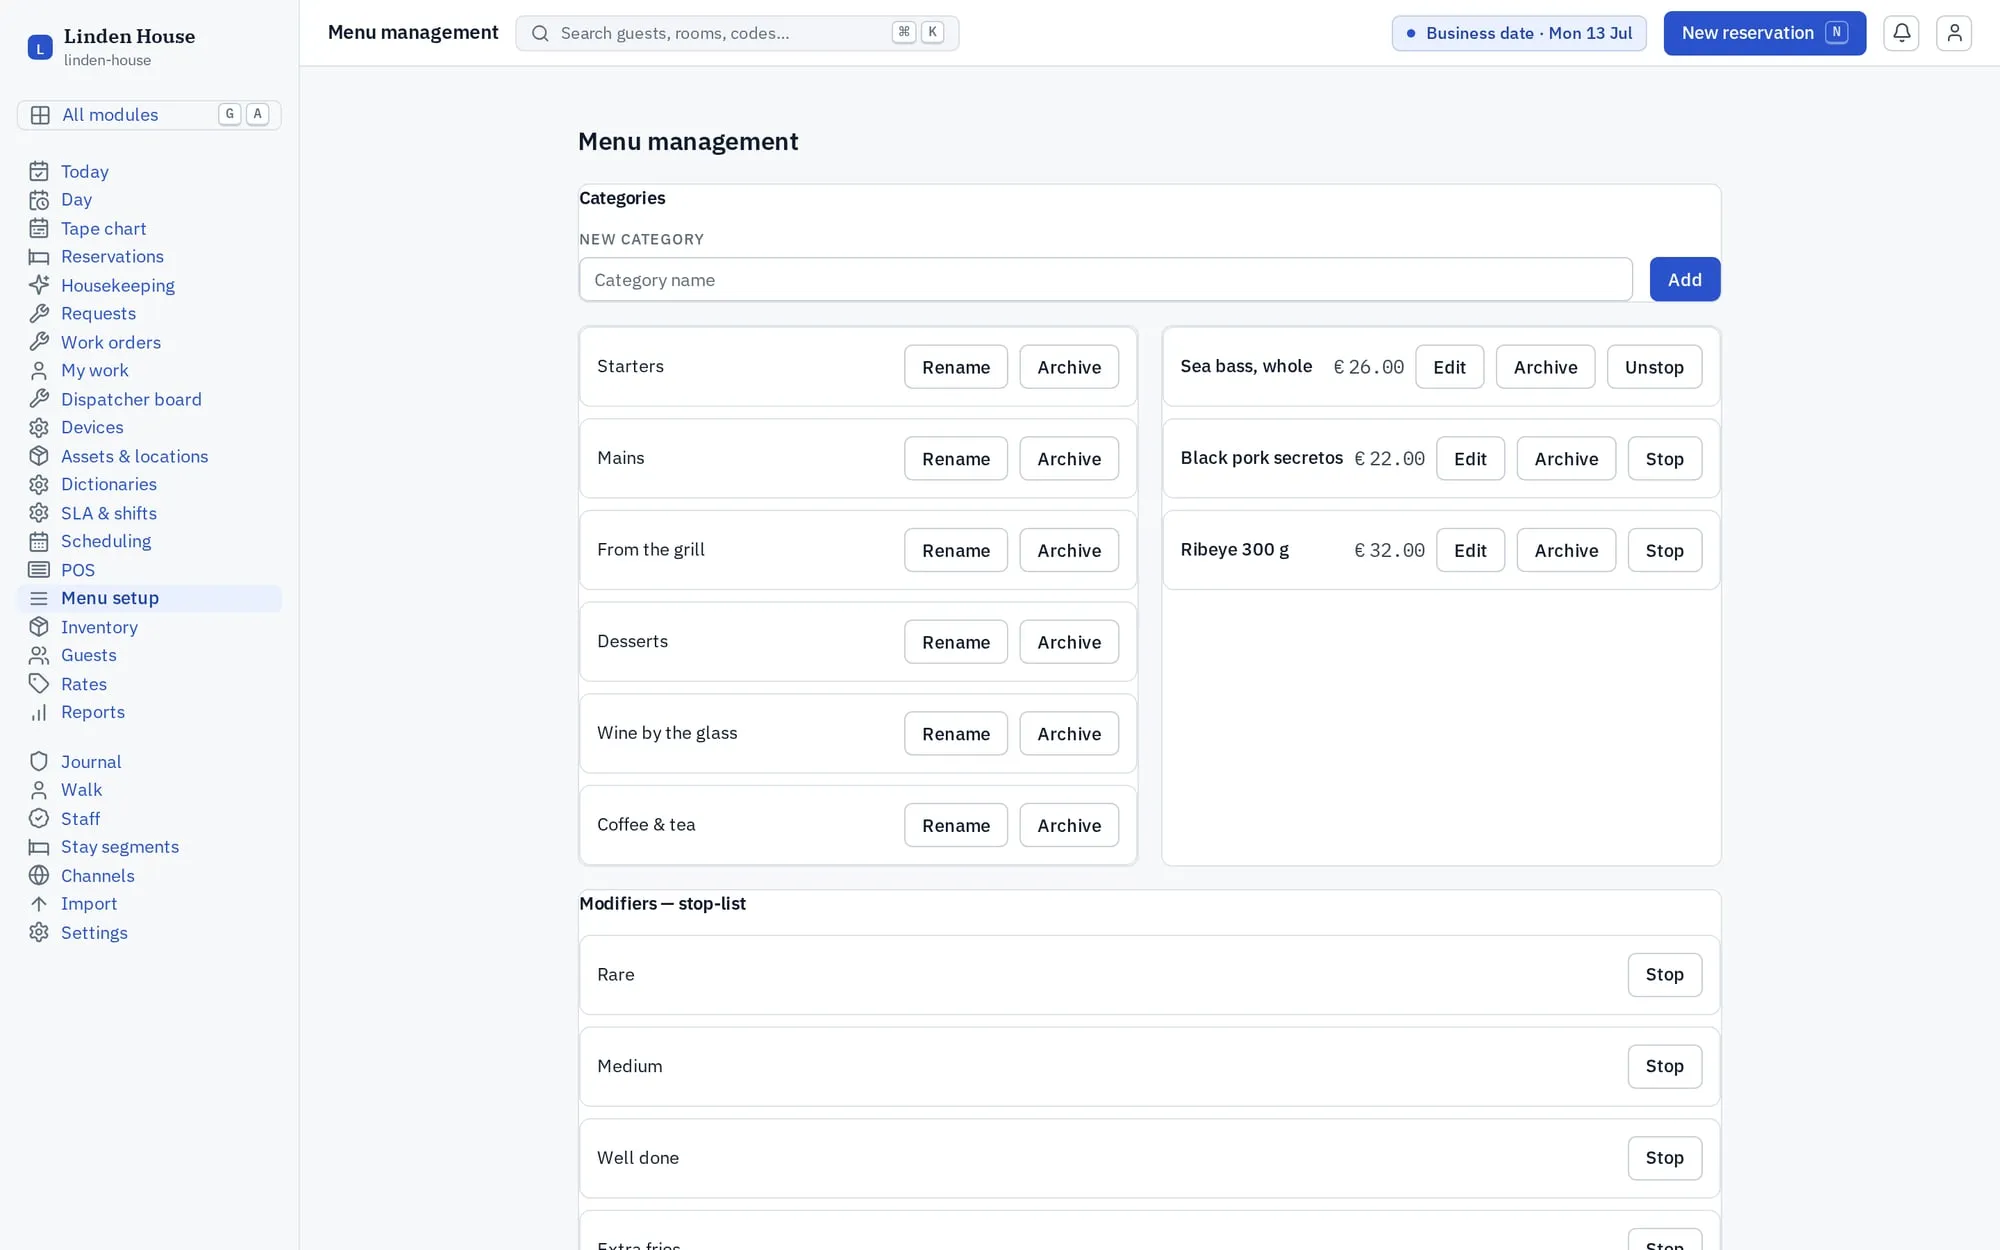Stop the Medium modifier
The image size is (2000, 1250).
pos(1664,1067)
